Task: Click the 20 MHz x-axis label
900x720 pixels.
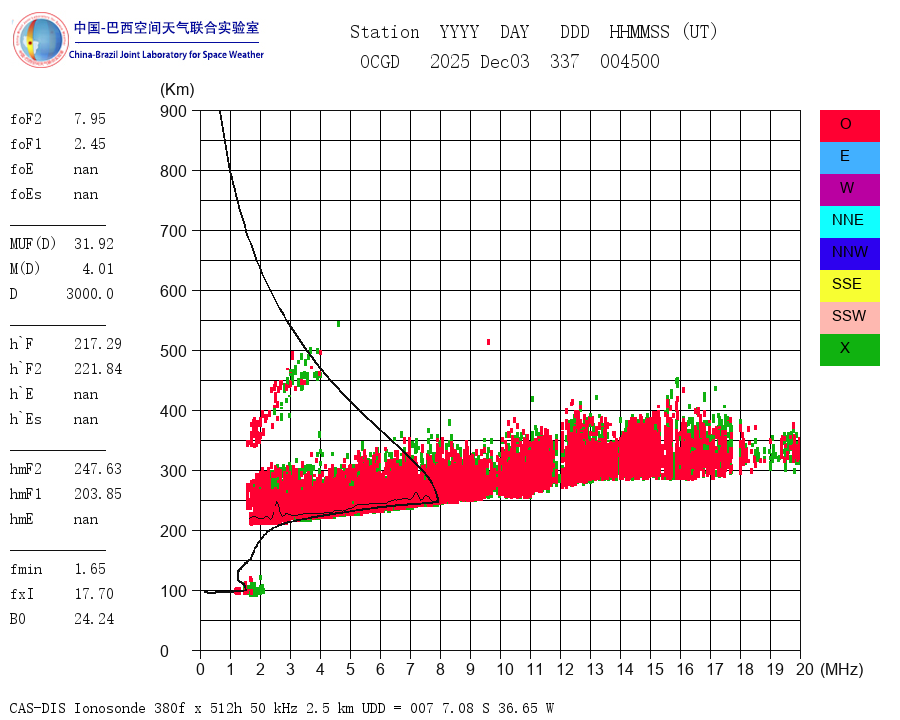Action: [805, 669]
